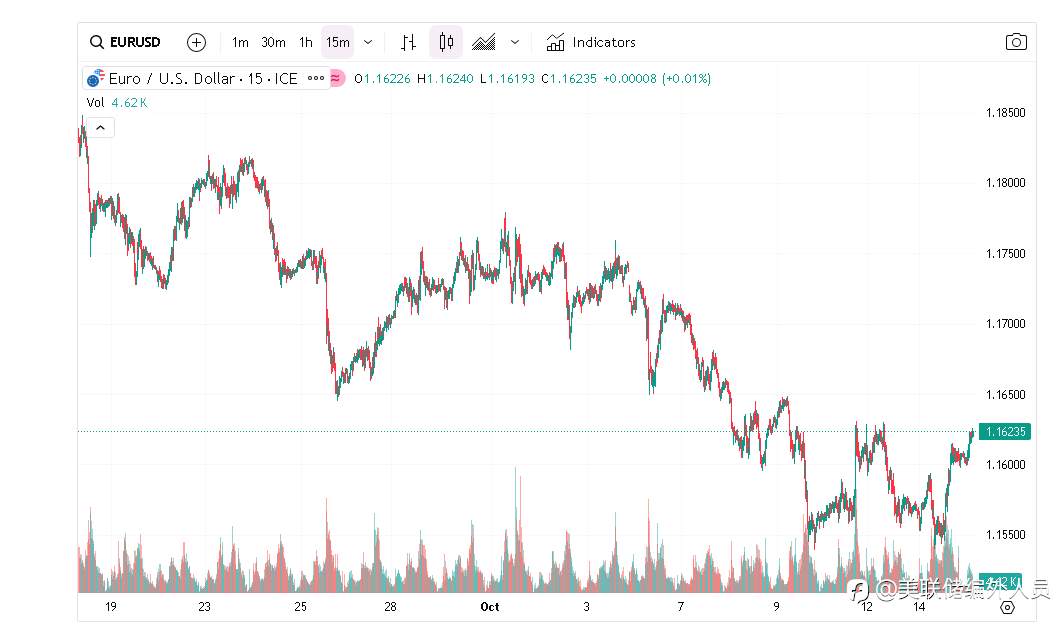This screenshot has width=1063, height=630.
Task: Open chart settings hexagon icon
Action: (1007, 607)
